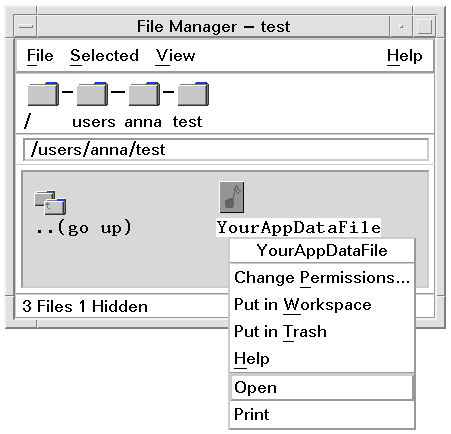Select the YourAppDataFile audio note icon
This screenshot has height=434, width=451.
[x=232, y=197]
